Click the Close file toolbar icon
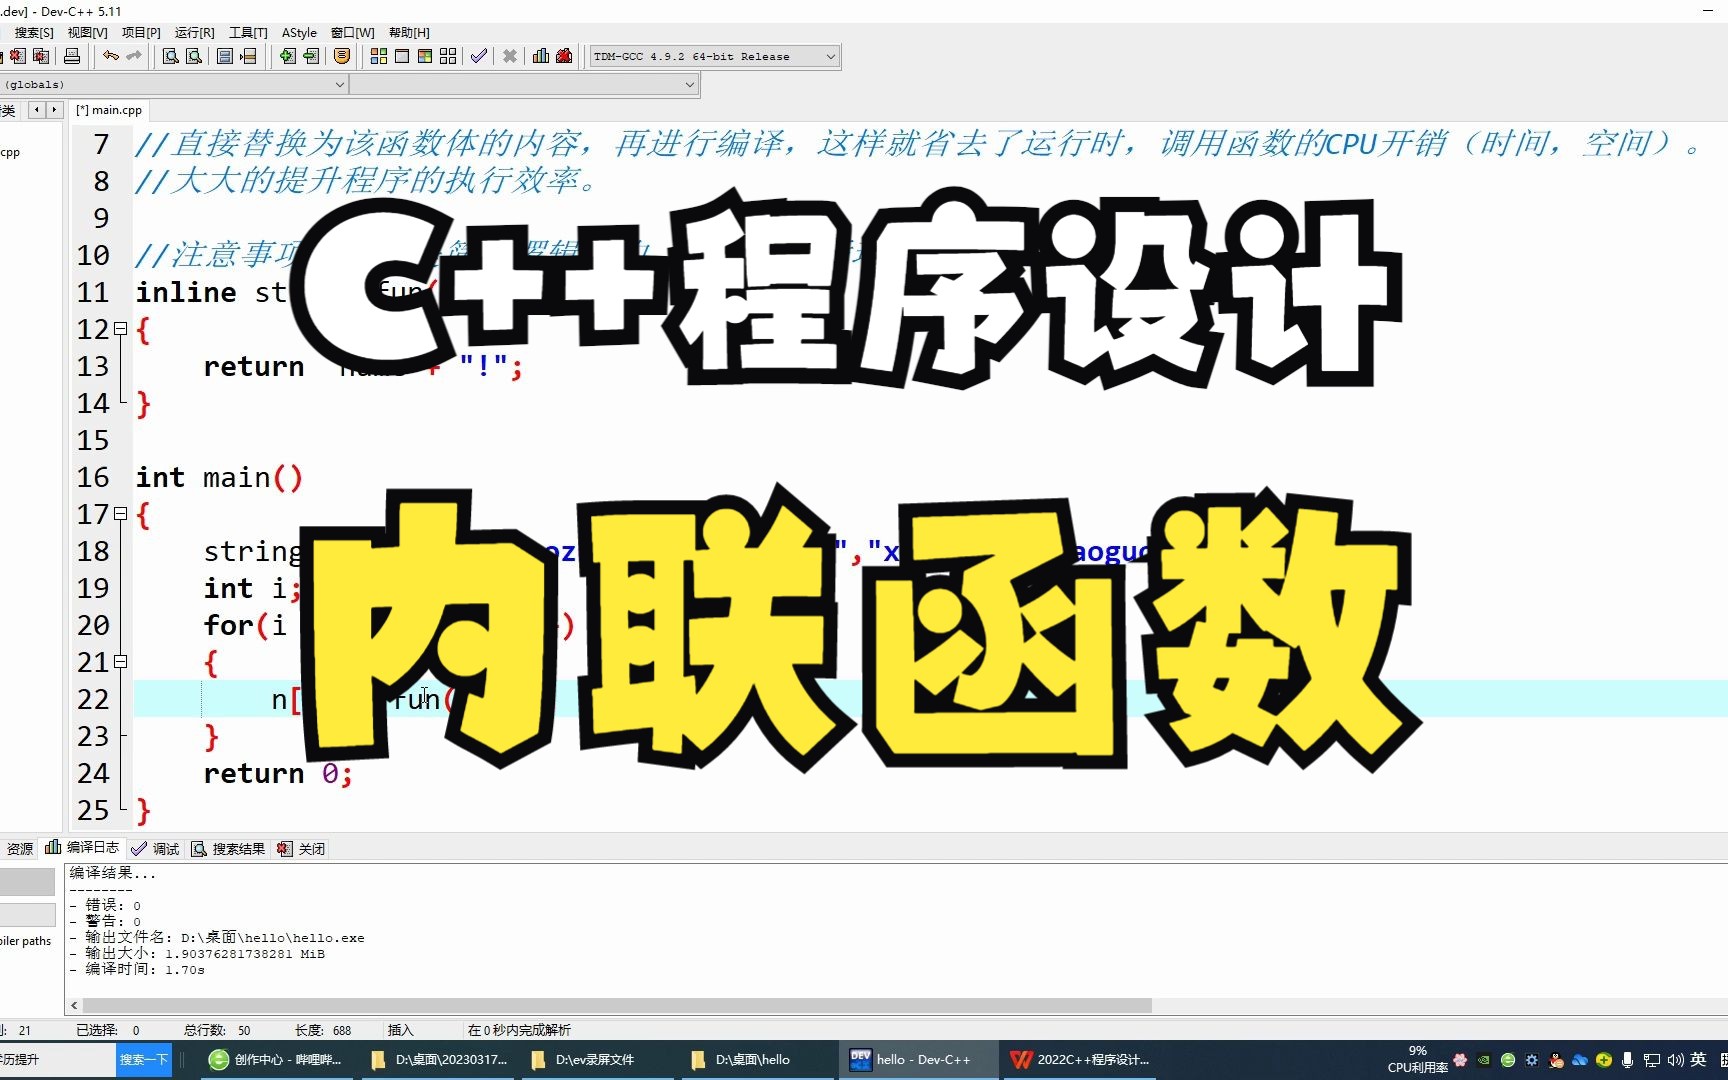Image resolution: width=1728 pixels, height=1080 pixels. [x=17, y=56]
